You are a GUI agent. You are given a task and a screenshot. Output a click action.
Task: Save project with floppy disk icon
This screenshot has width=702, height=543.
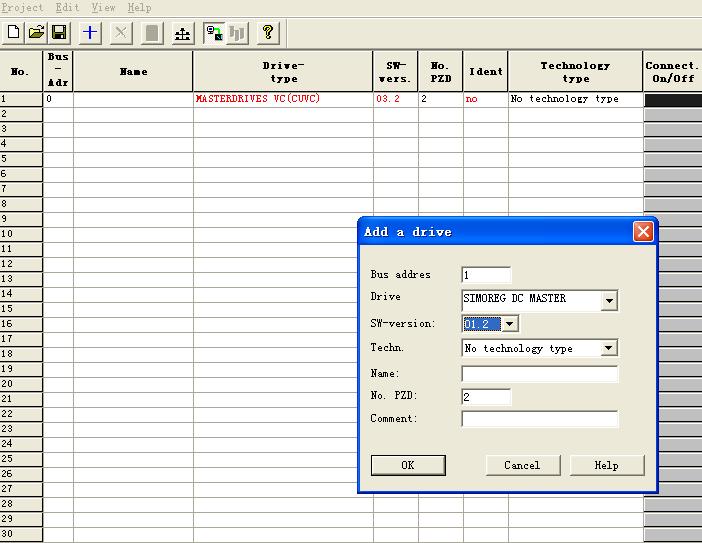tap(59, 33)
